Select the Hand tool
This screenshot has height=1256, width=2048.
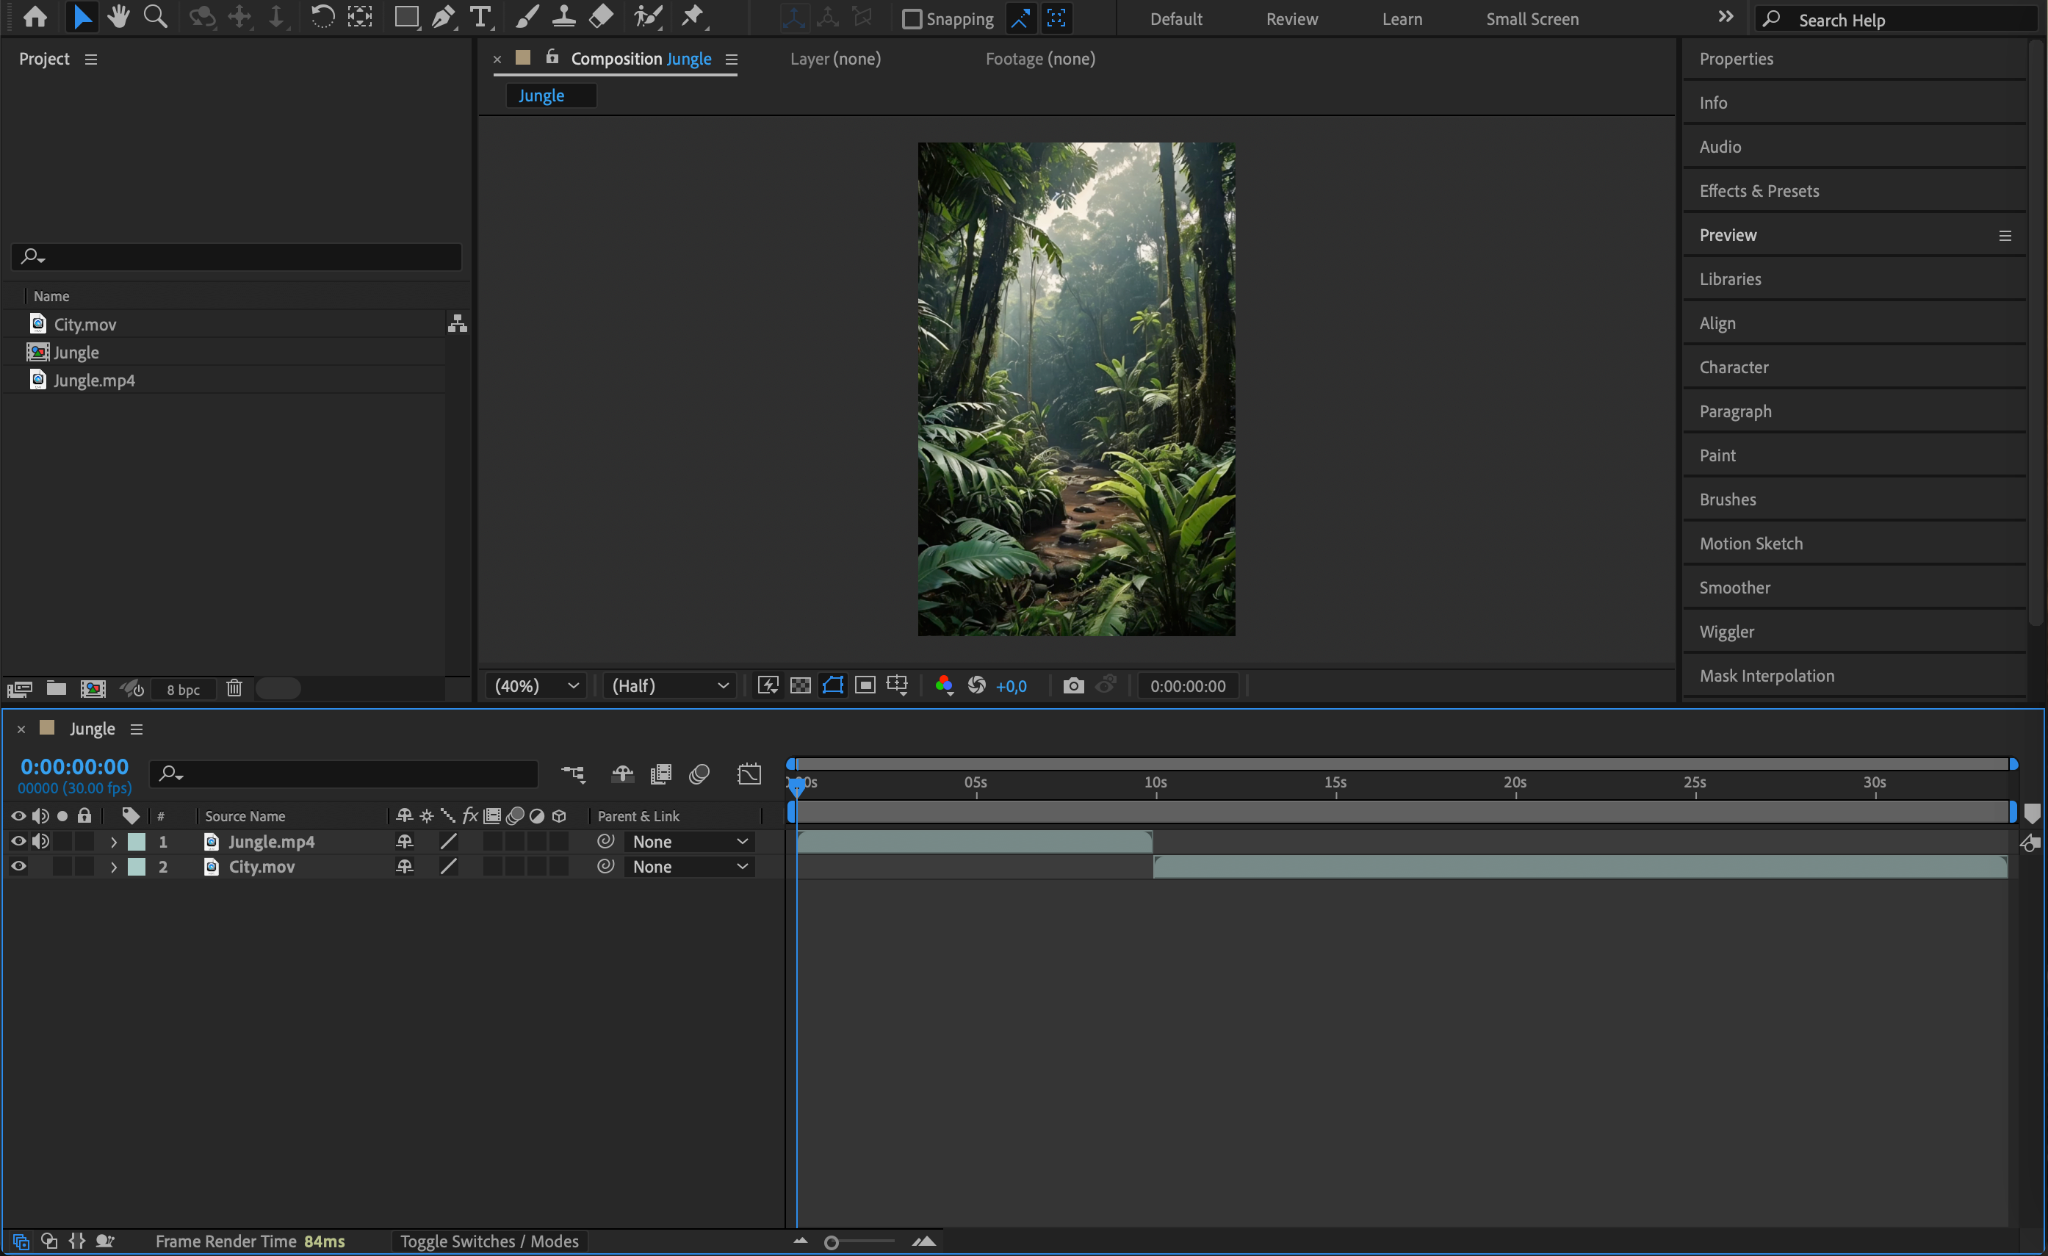pyautogui.click(x=118, y=17)
